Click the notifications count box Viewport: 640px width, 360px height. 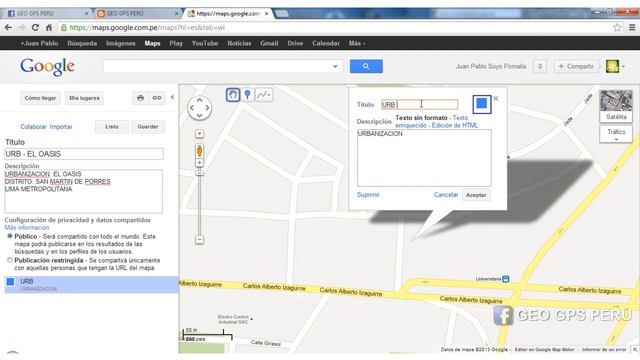tap(540, 66)
